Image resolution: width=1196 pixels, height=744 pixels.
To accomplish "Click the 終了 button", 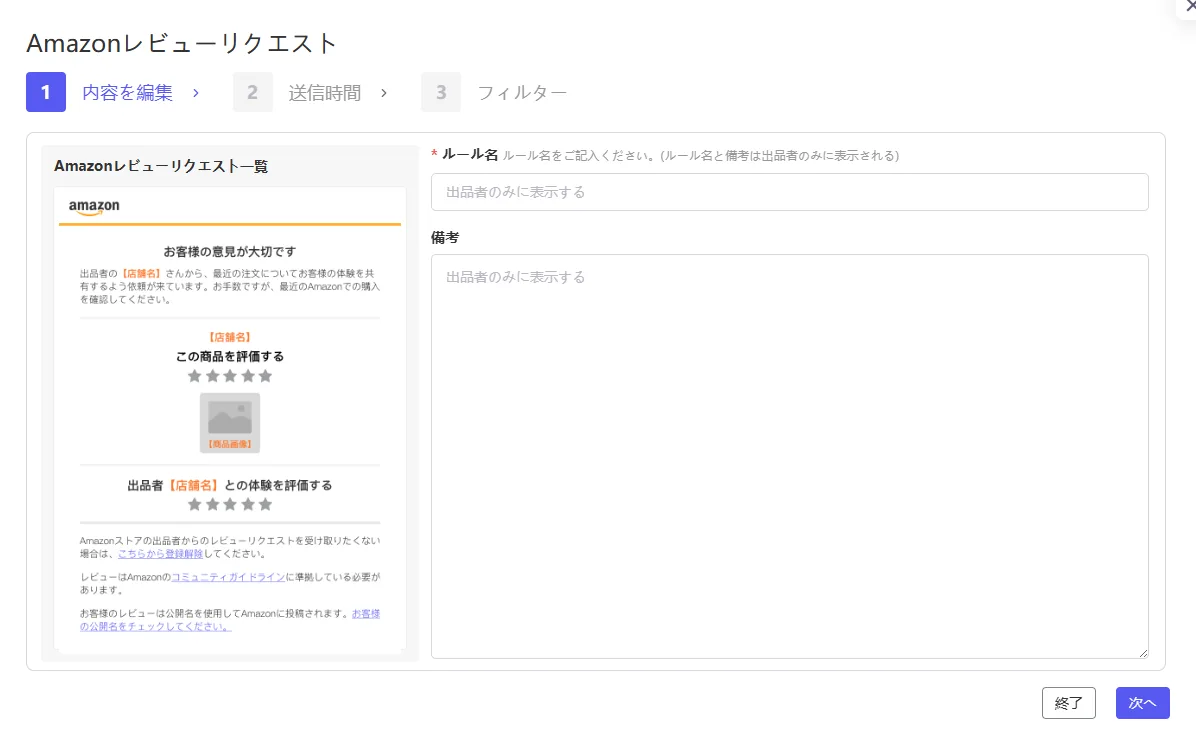I will pyautogui.click(x=1069, y=704).
